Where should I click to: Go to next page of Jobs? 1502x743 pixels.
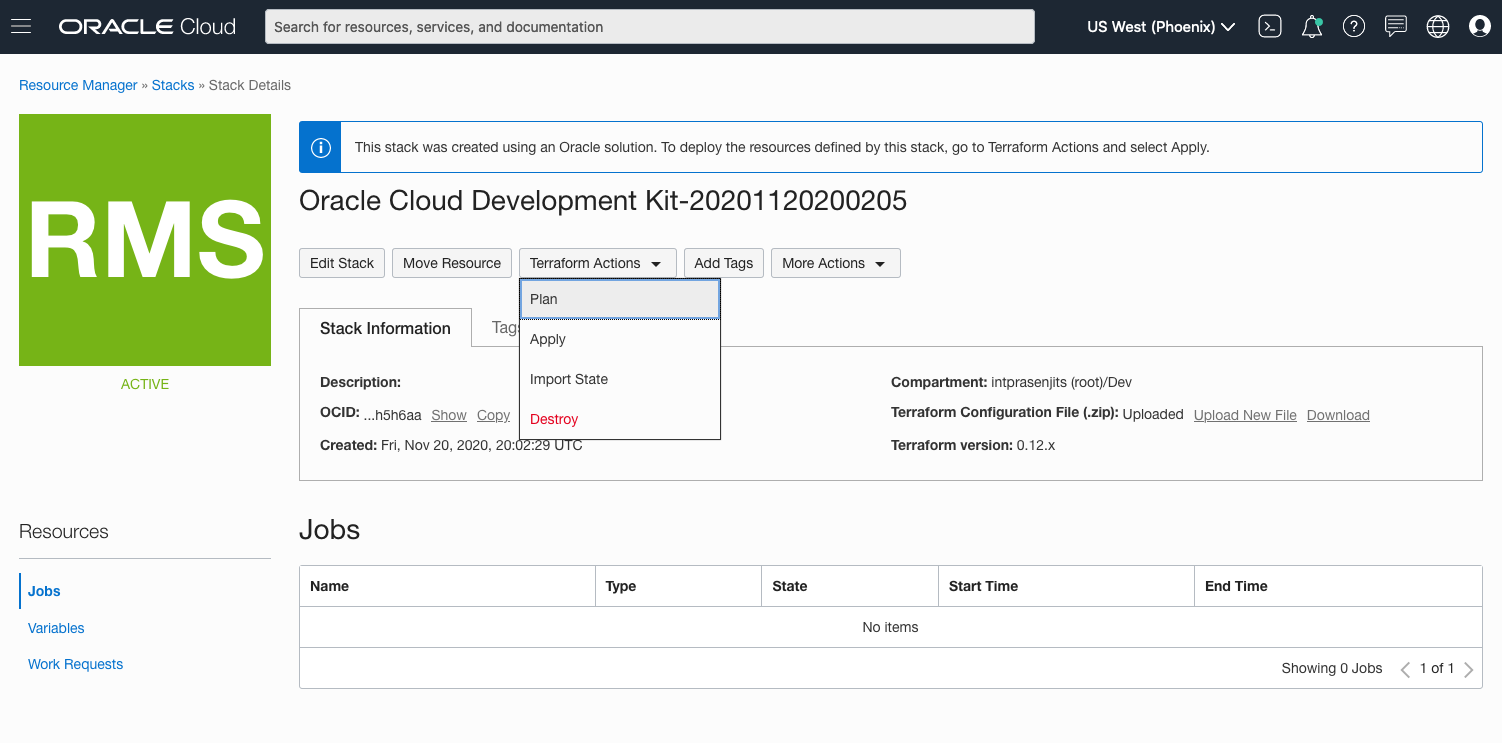pyautogui.click(x=1468, y=669)
